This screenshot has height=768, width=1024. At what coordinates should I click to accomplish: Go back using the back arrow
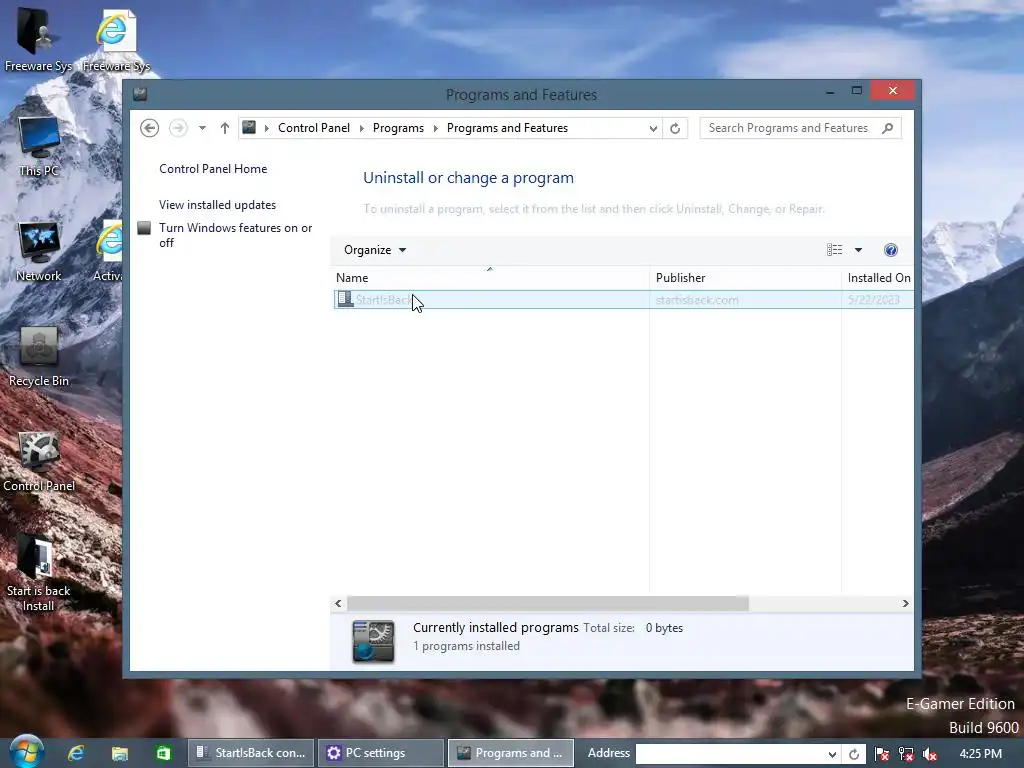150,128
